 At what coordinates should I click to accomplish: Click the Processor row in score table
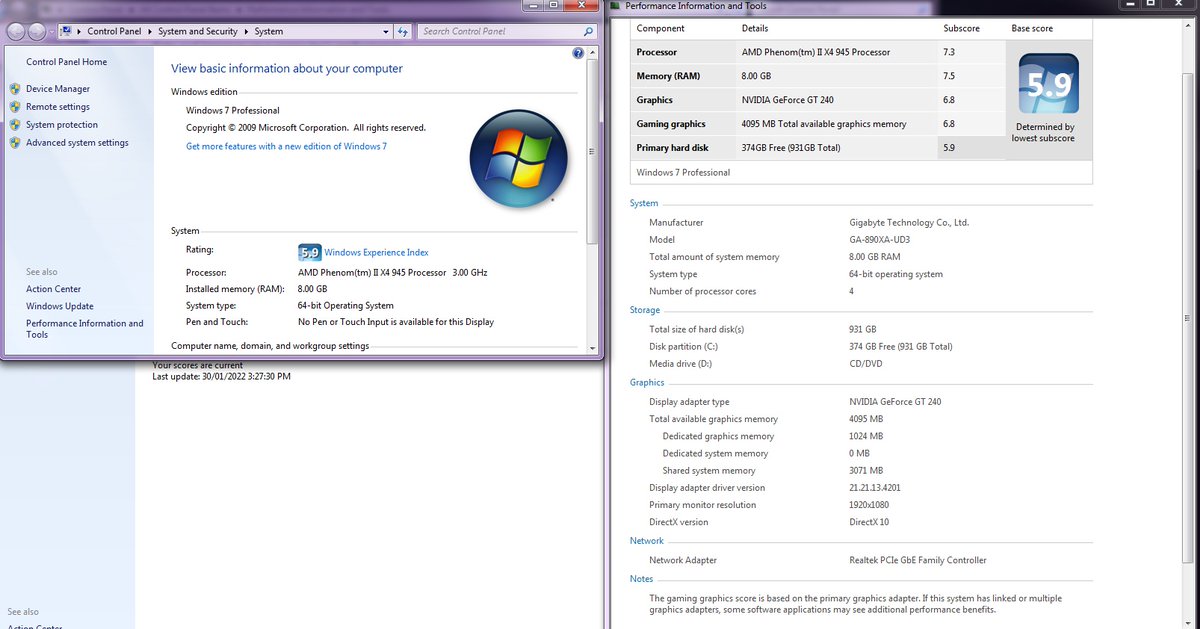(x=819, y=52)
